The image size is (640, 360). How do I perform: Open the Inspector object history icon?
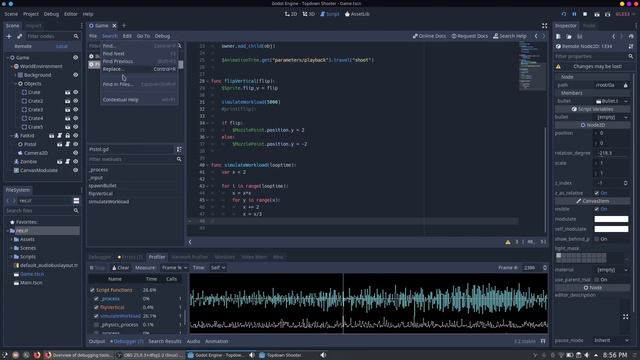point(631,36)
